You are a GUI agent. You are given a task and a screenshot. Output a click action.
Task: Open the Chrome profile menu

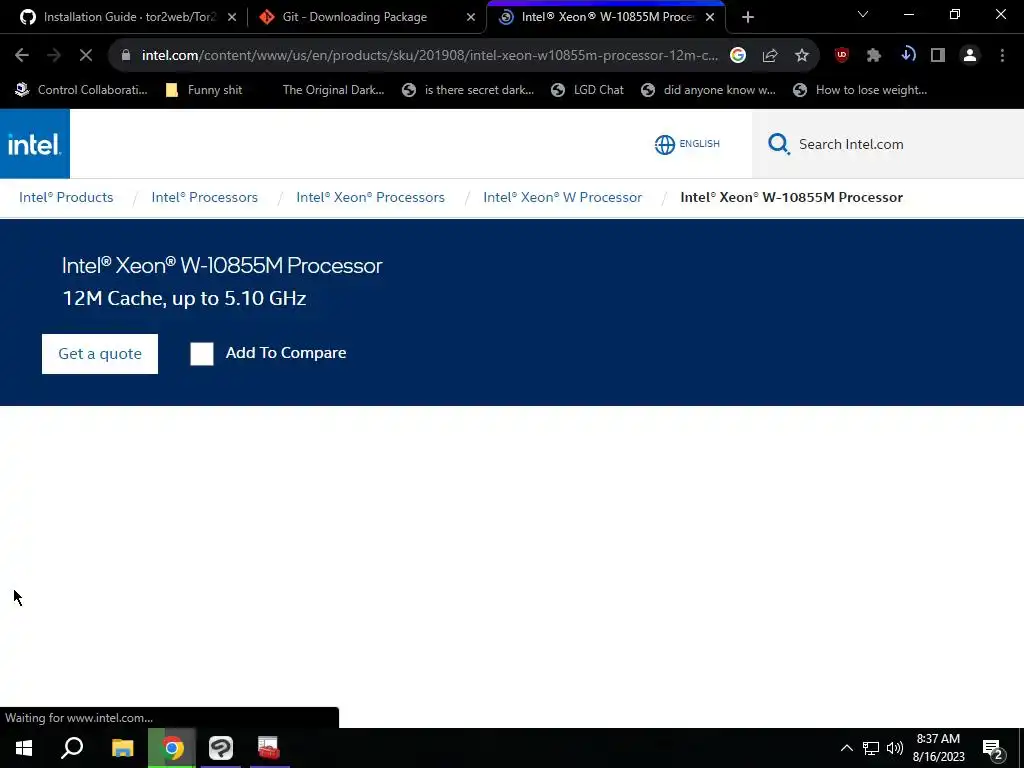pos(970,56)
